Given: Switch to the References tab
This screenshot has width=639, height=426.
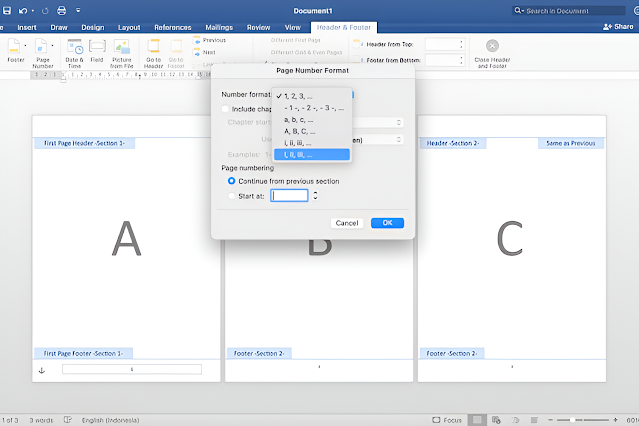Looking at the screenshot, I should (173, 27).
